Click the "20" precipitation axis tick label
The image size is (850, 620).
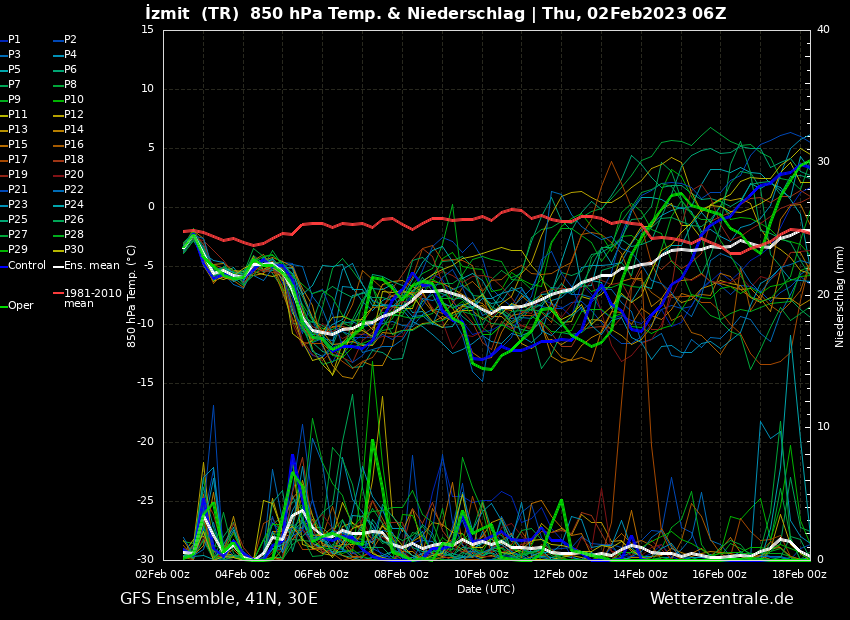point(823,294)
